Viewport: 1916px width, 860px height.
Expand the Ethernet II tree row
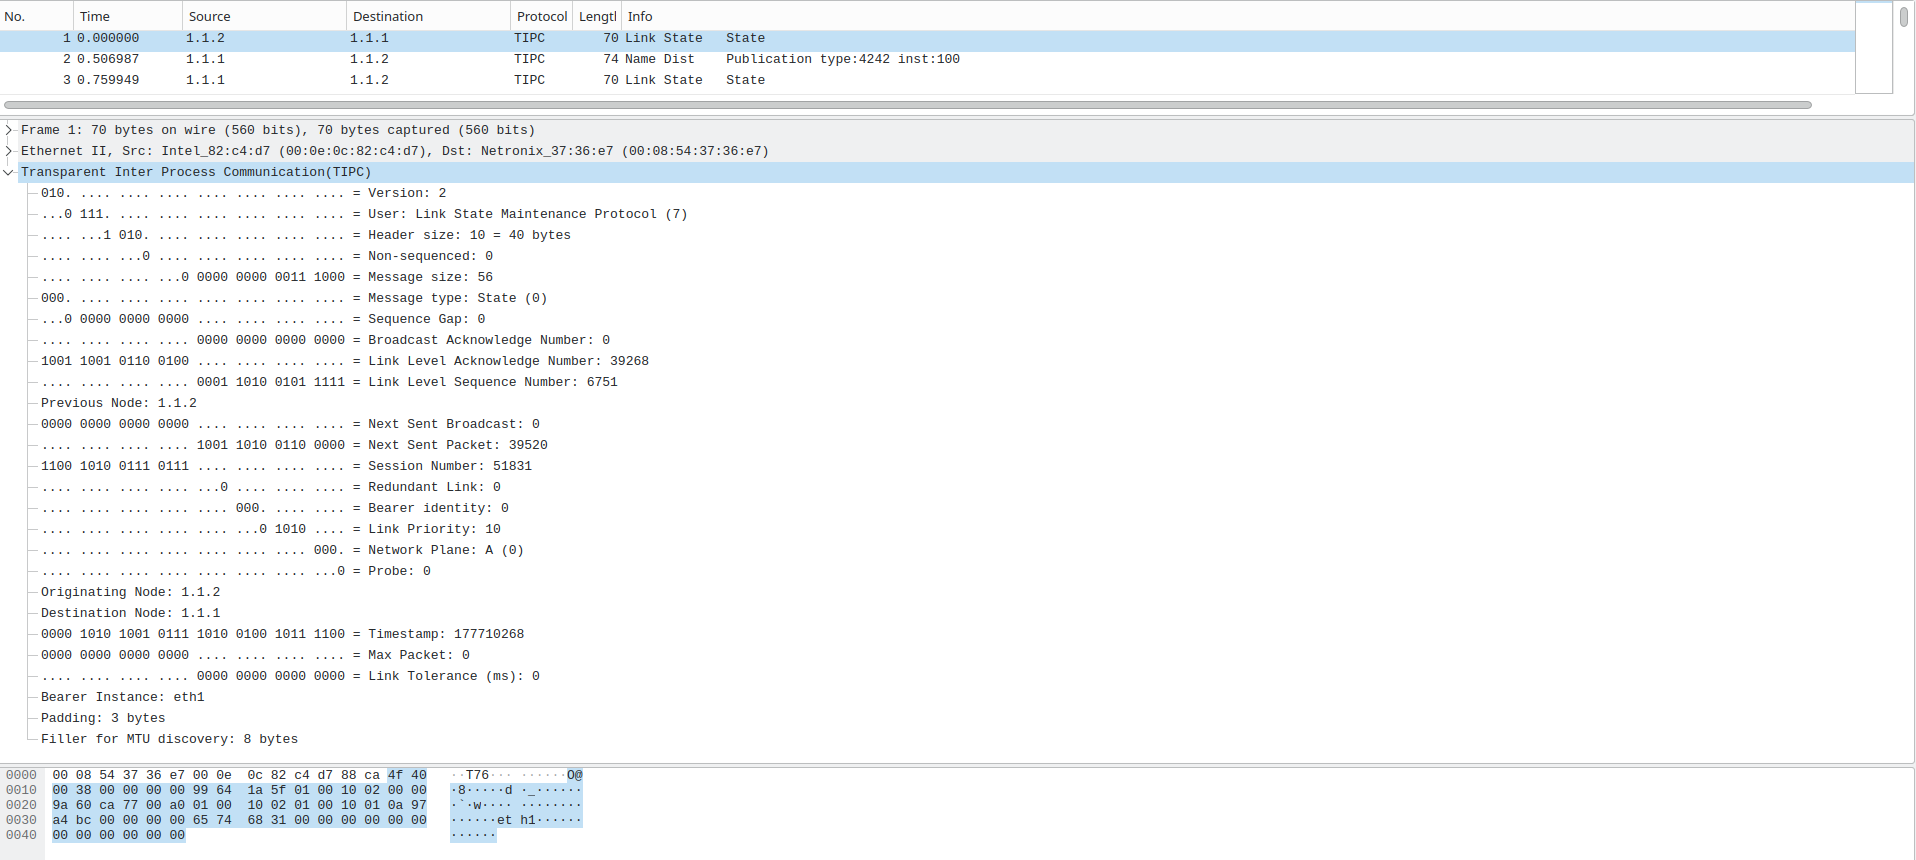(9, 151)
